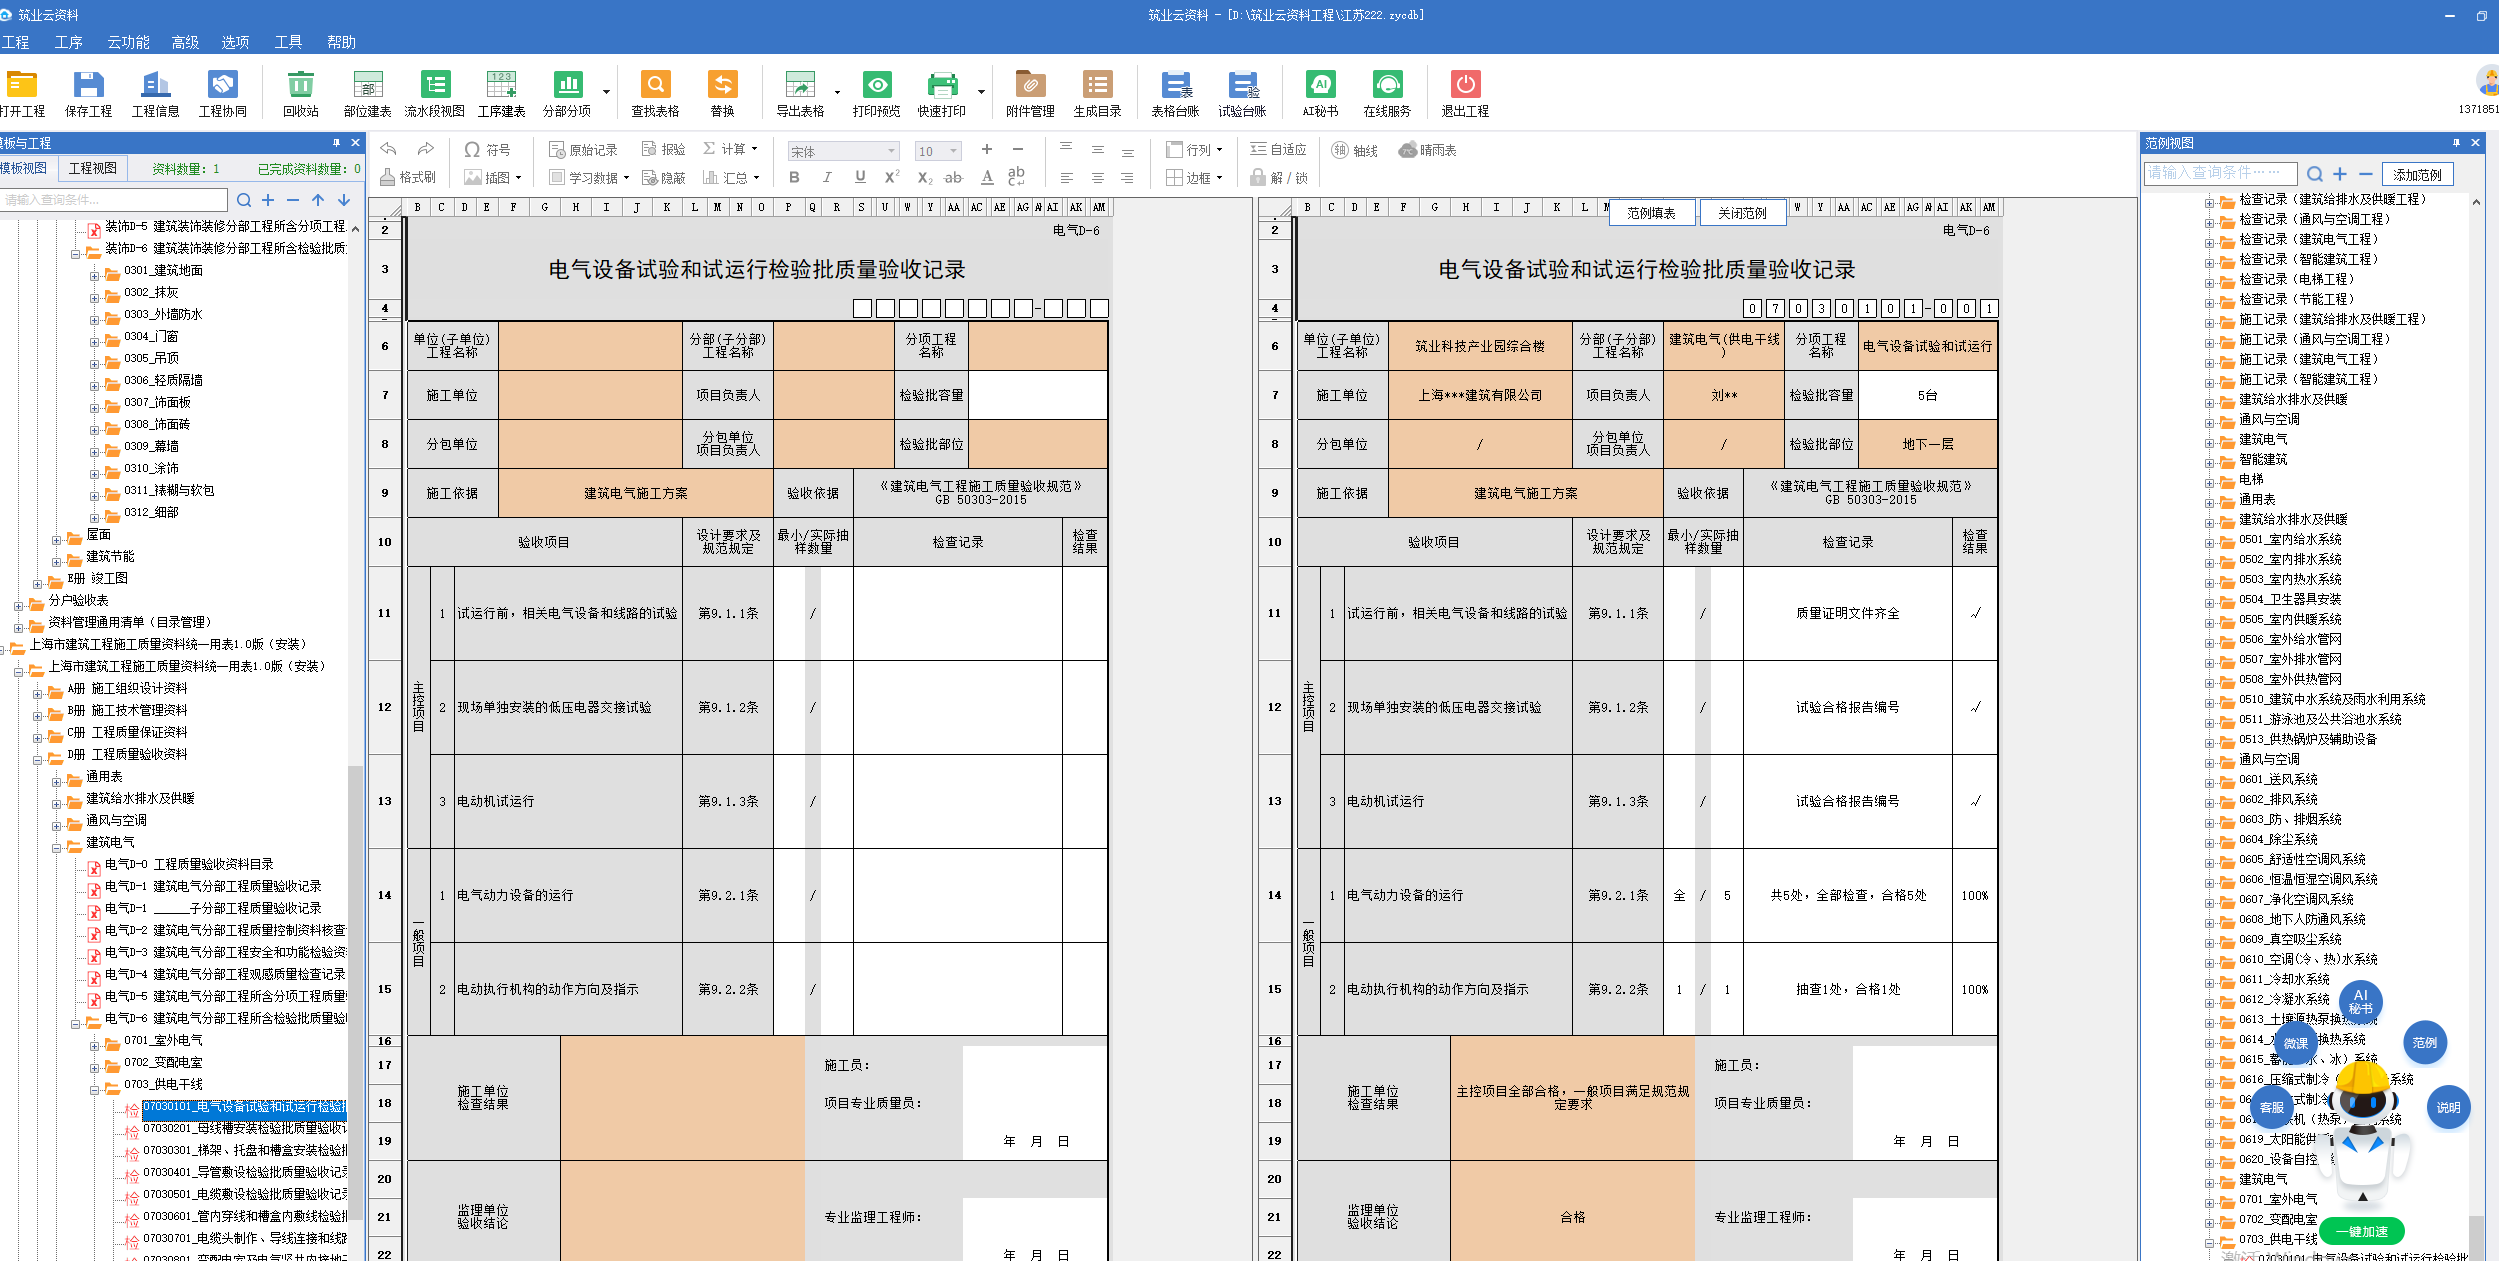The image size is (2499, 1261).
Task: Insert a symbol with Omega icon
Action: (472, 149)
